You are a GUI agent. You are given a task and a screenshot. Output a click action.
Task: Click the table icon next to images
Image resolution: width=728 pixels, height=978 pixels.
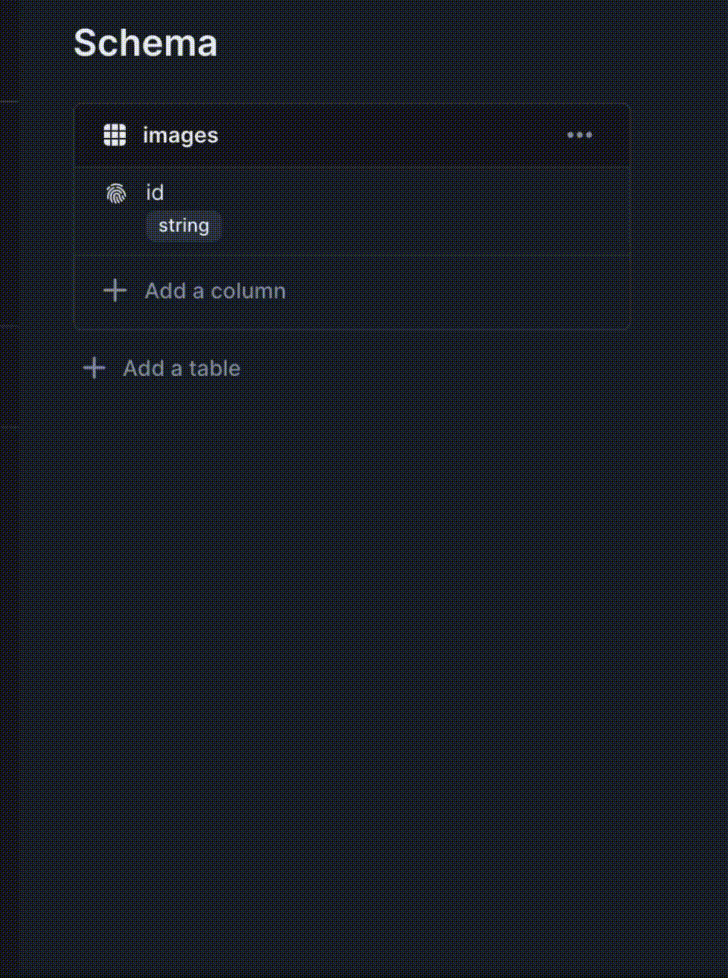[x=115, y=135]
